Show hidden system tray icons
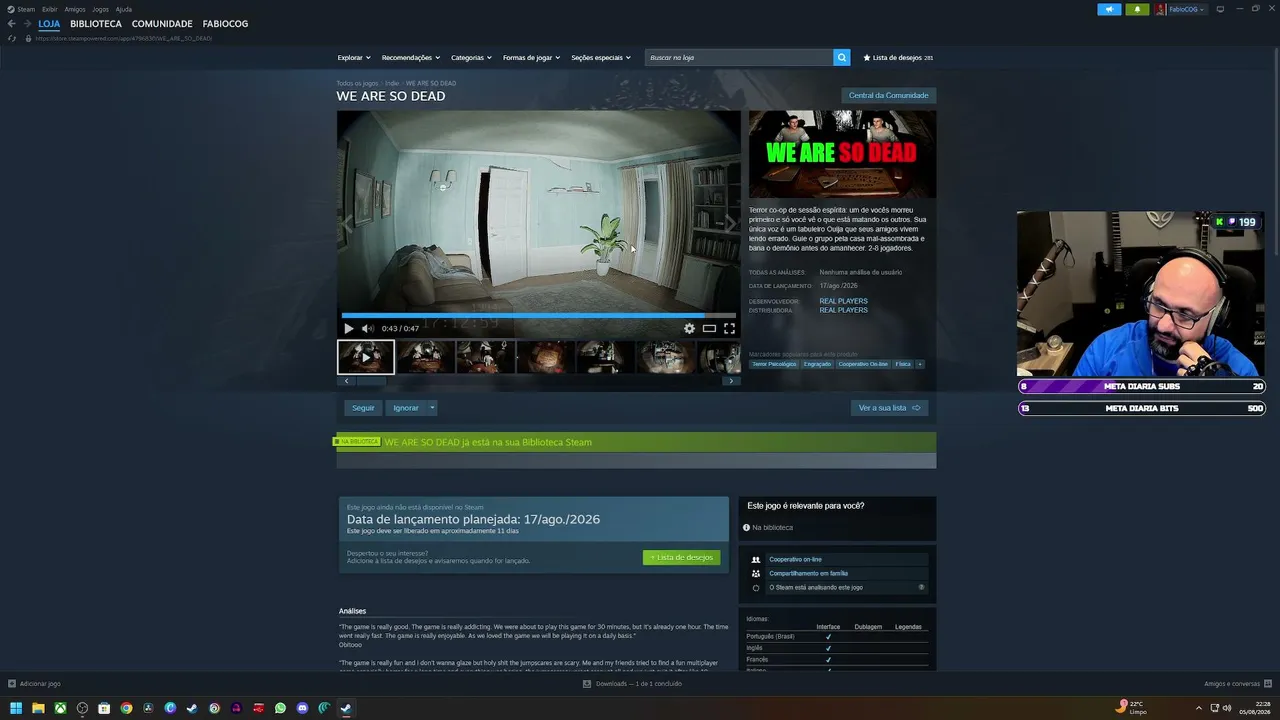 (1198, 708)
